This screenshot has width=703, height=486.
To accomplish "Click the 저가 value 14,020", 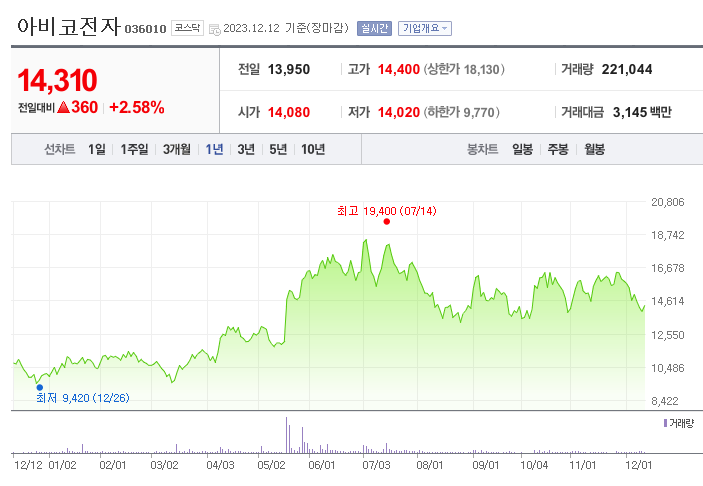I will click(399, 112).
